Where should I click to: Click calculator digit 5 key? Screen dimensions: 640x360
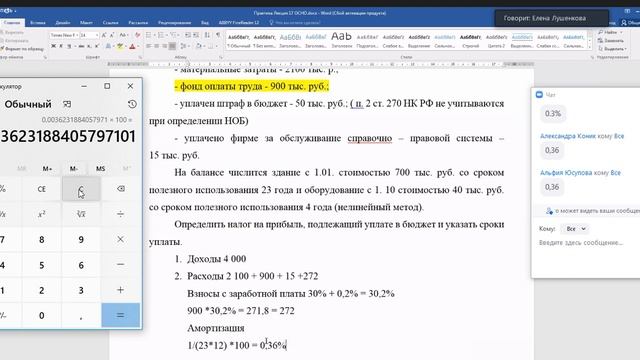tap(42, 264)
